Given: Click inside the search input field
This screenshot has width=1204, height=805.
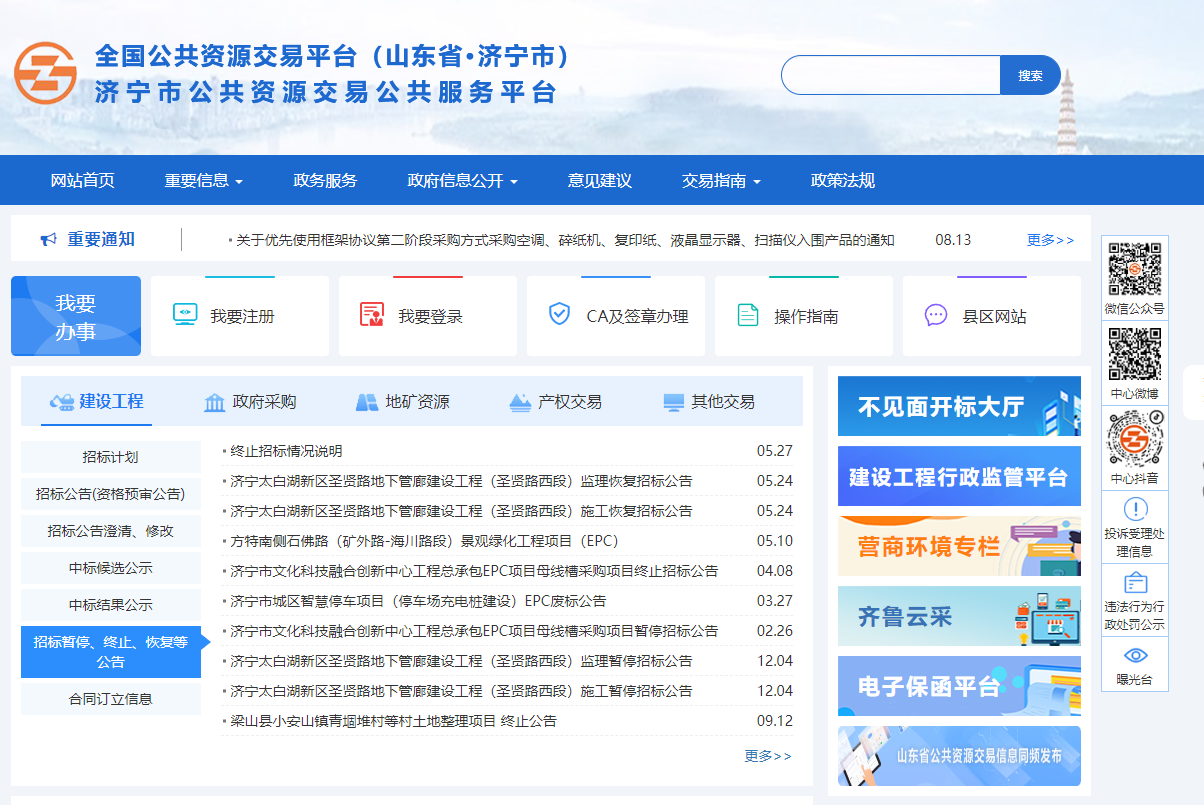Looking at the screenshot, I should point(890,74).
